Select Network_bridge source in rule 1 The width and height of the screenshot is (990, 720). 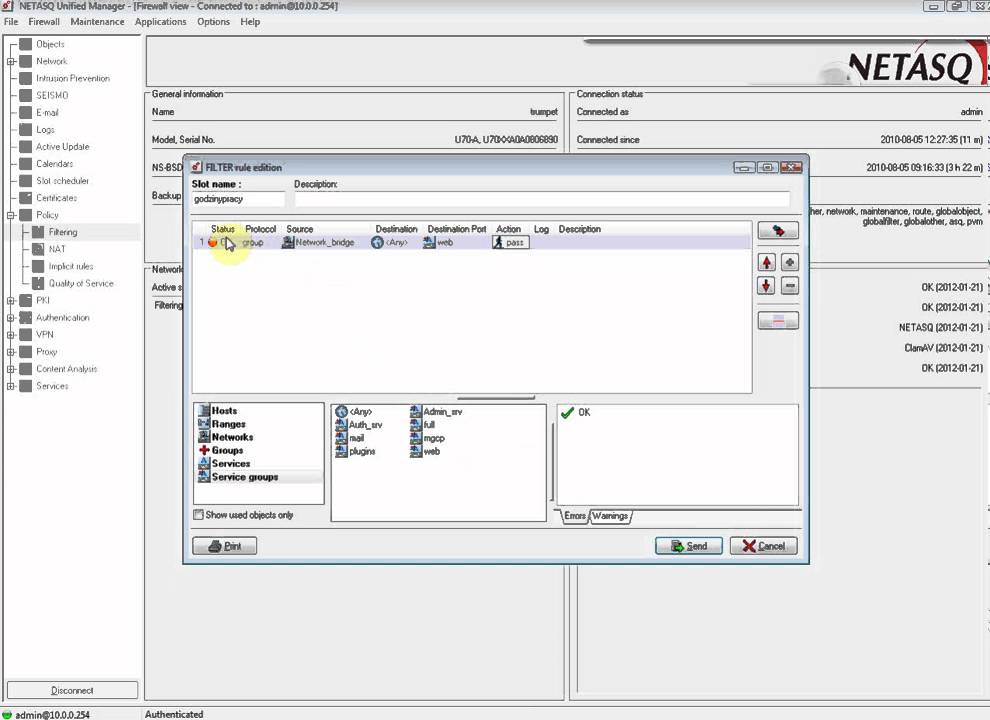tap(318, 243)
